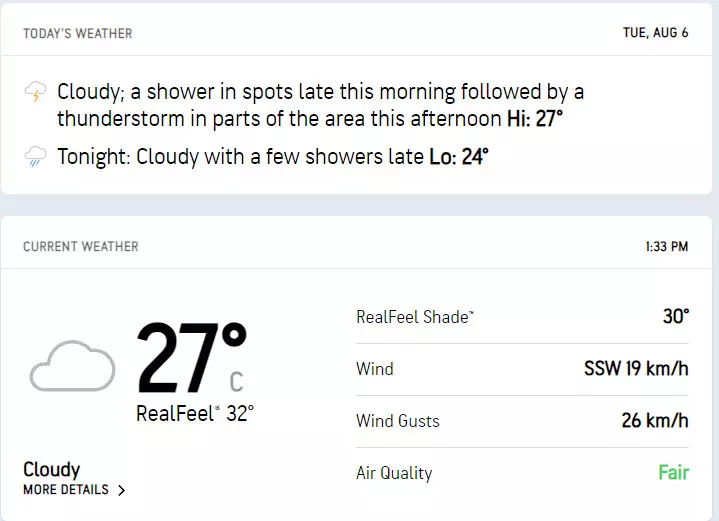Viewport: 719px width, 521px height.
Task: Click the large 27° temperature reading
Action: [190, 357]
